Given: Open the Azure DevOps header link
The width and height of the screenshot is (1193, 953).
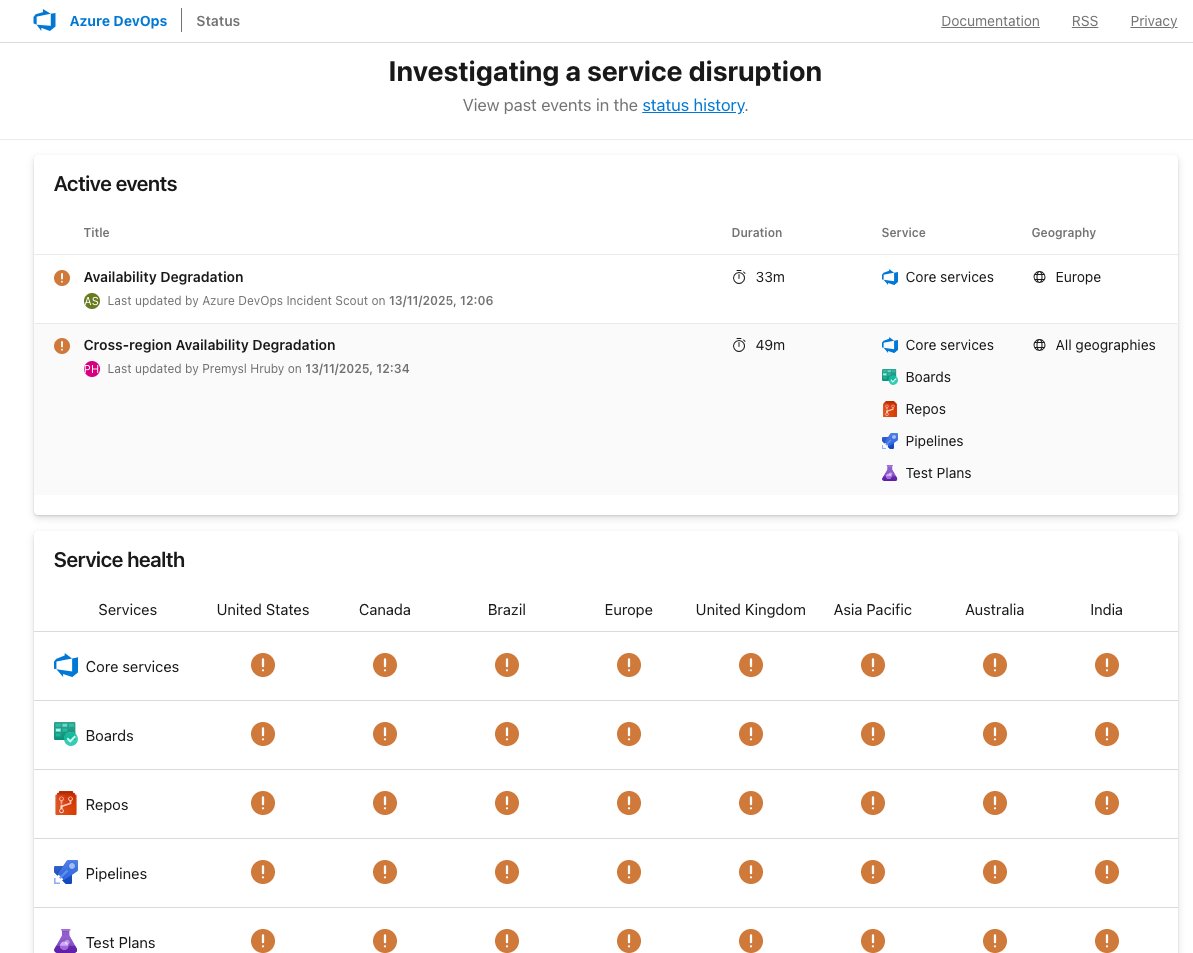Looking at the screenshot, I should [118, 21].
